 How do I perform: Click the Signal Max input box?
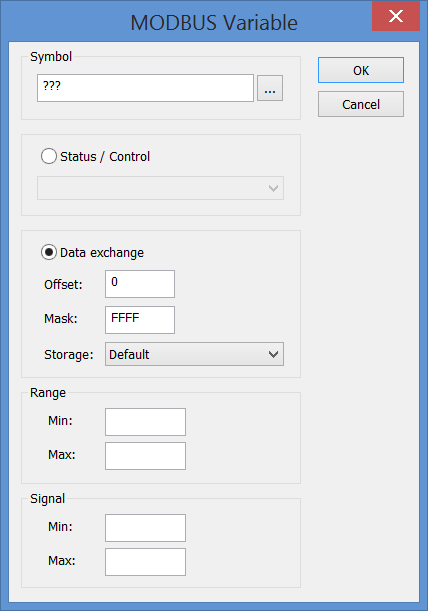145,562
